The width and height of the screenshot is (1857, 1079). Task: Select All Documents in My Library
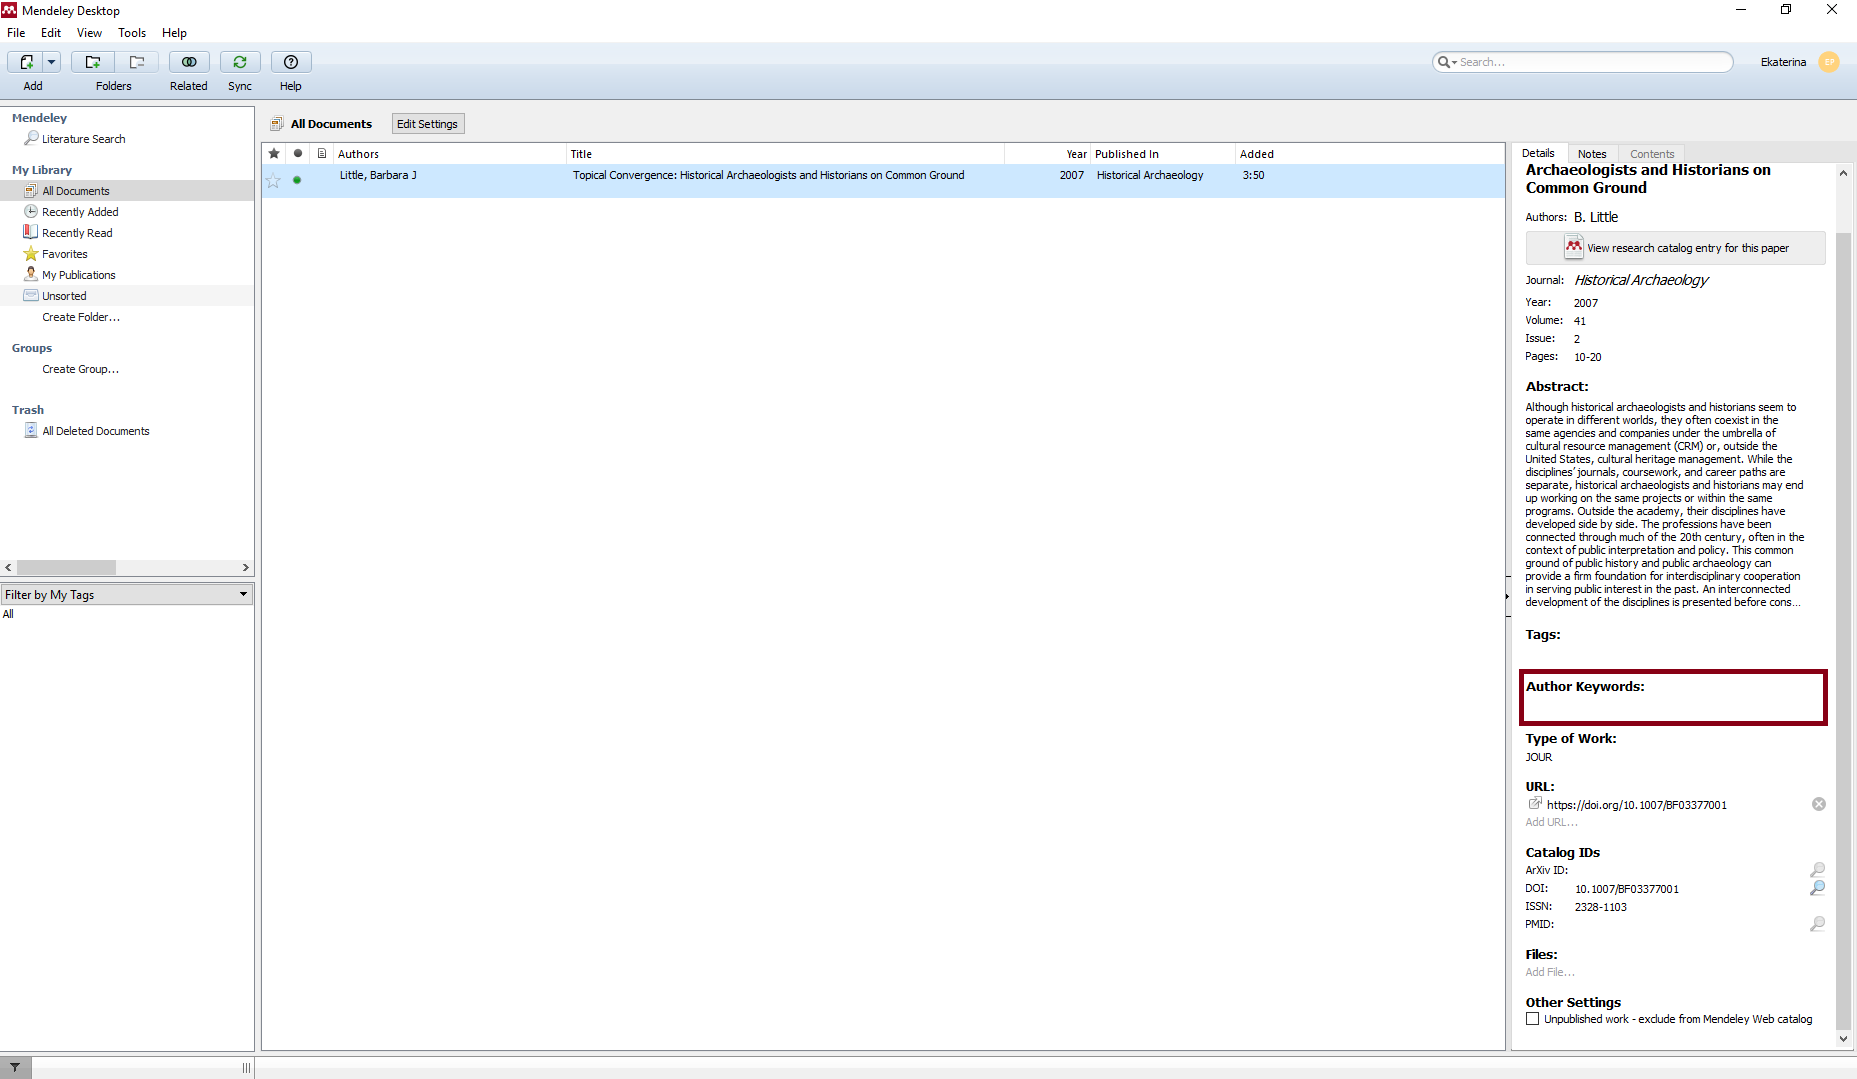coord(76,191)
